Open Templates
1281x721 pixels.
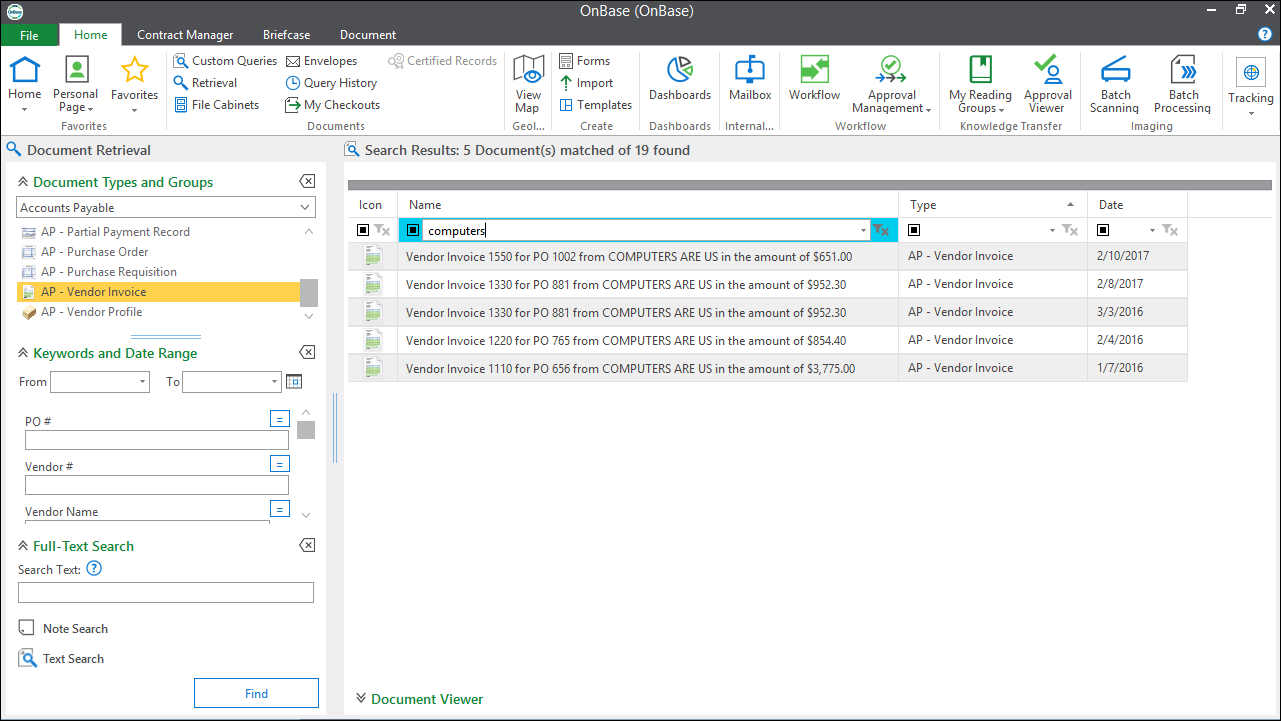coord(596,105)
